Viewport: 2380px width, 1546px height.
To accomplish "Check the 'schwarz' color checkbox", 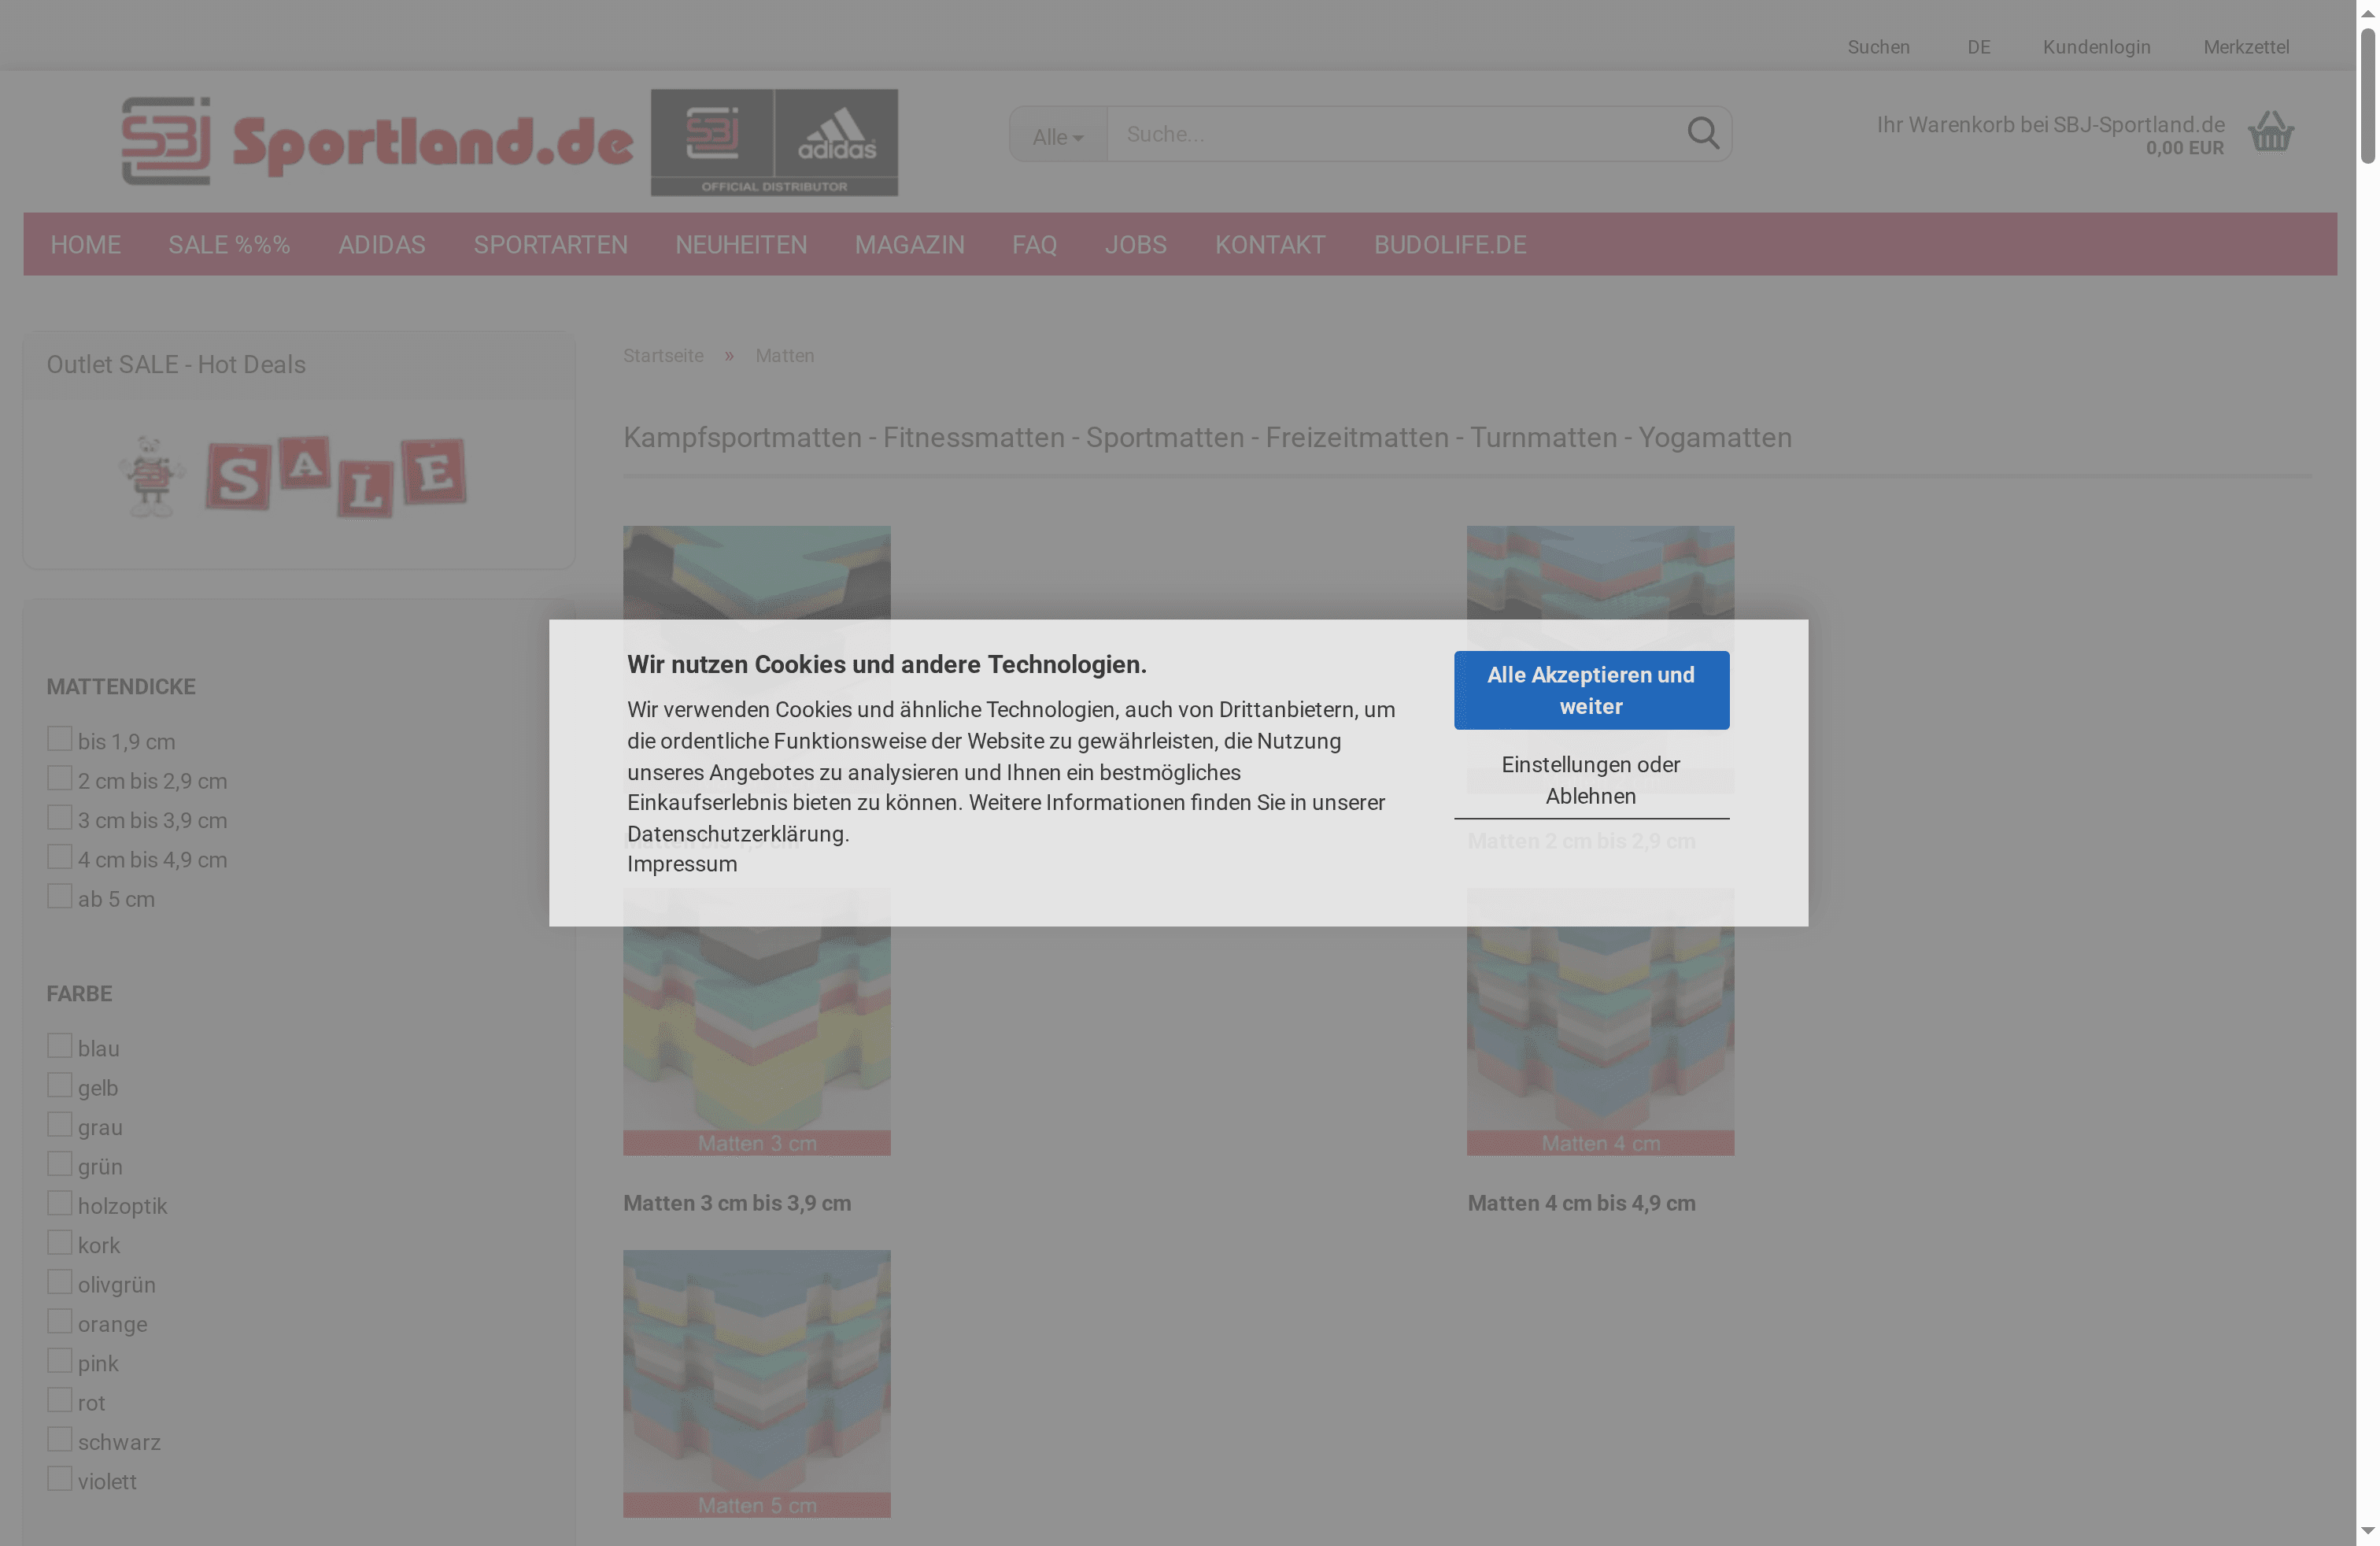I will pos(59,1438).
